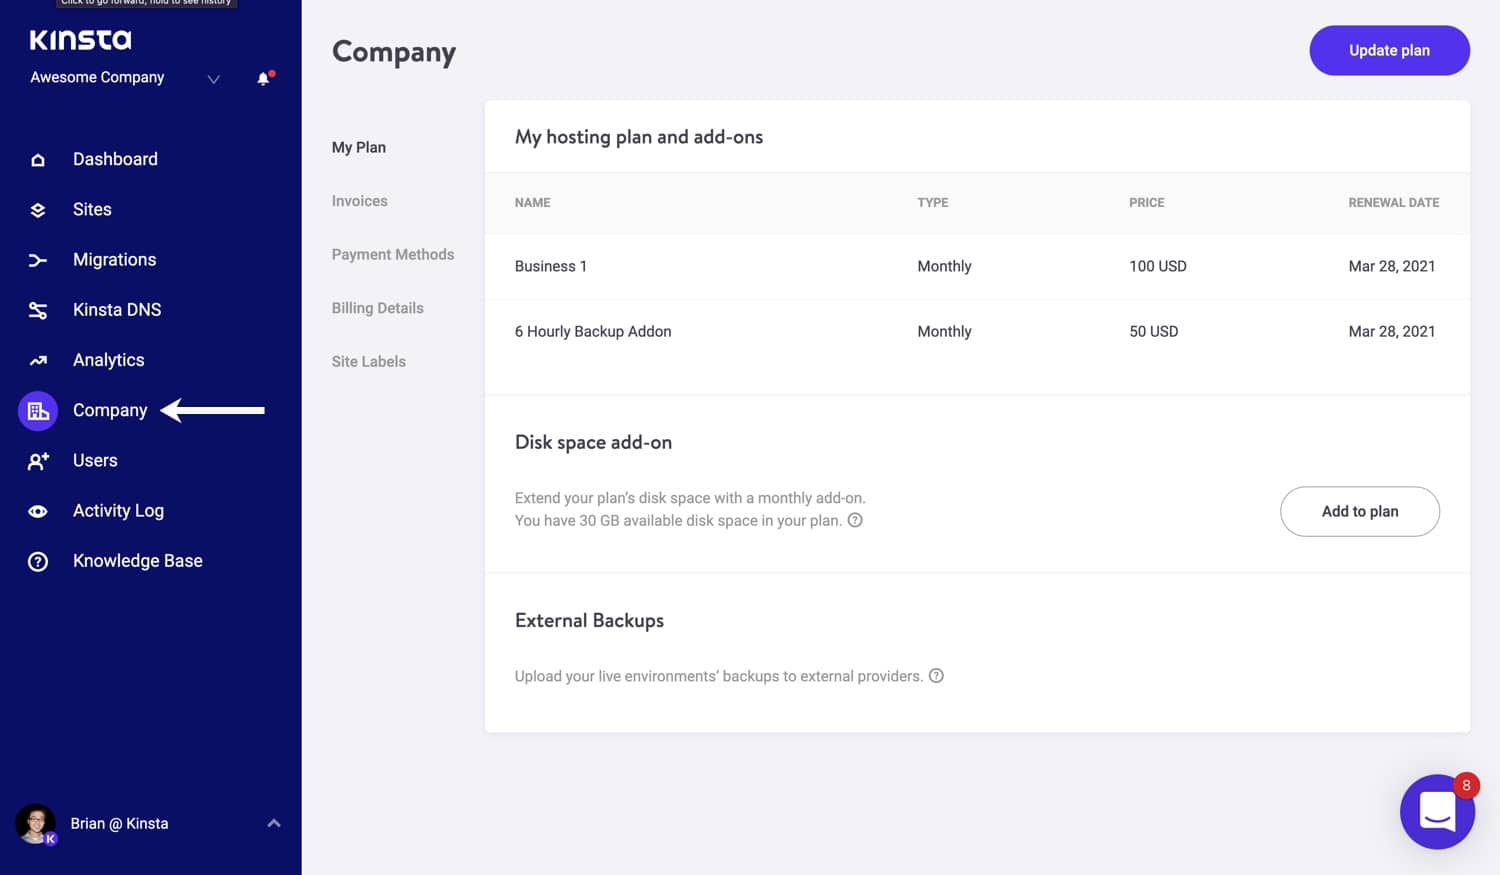
Task: Click the Update plan button
Action: pyautogui.click(x=1389, y=50)
